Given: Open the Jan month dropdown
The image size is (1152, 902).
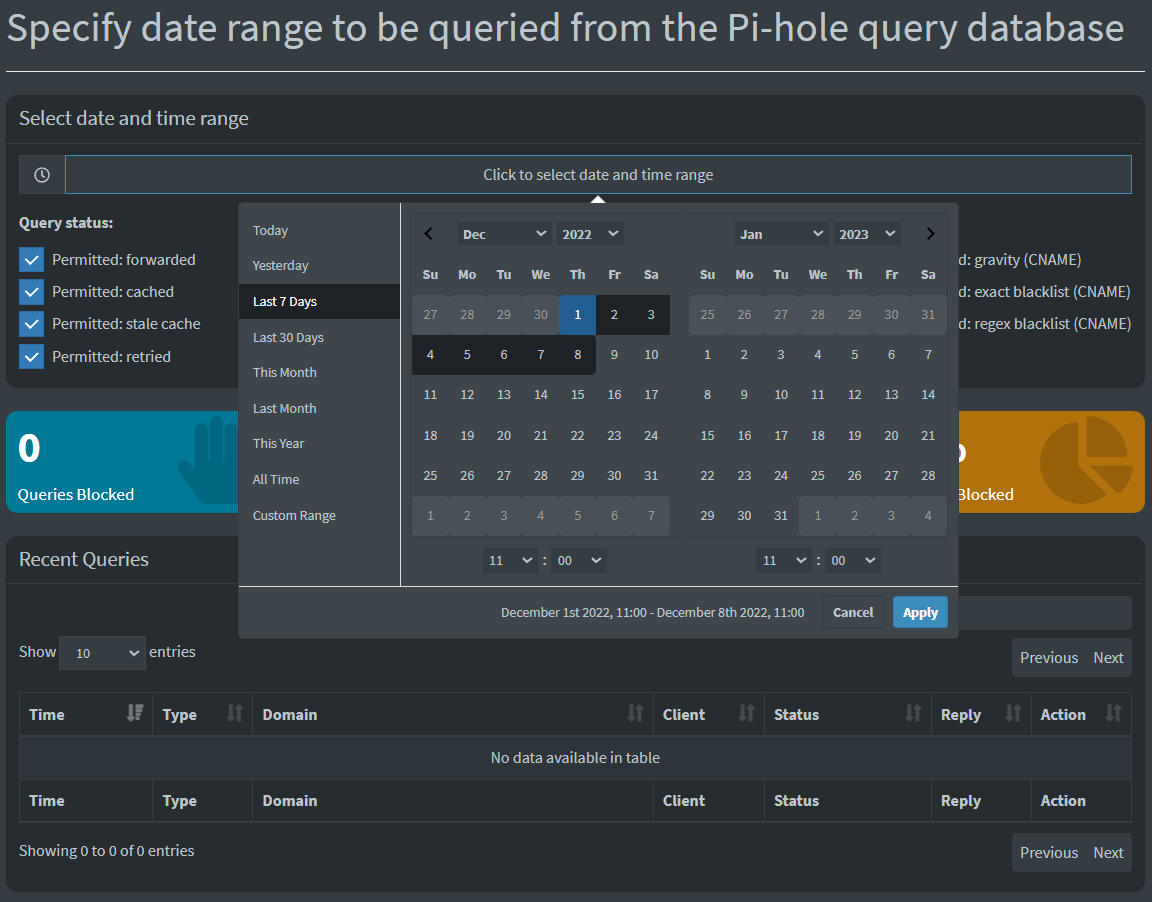Looking at the screenshot, I should (781, 234).
